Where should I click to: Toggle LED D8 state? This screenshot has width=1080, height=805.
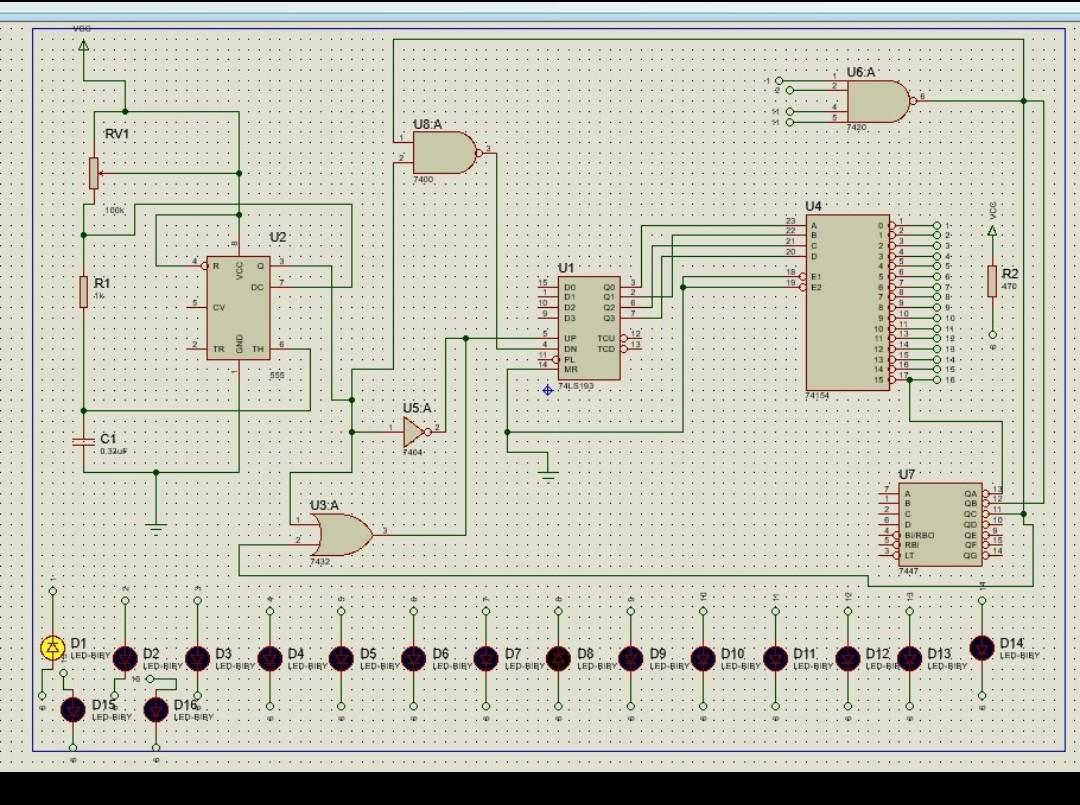tap(557, 659)
